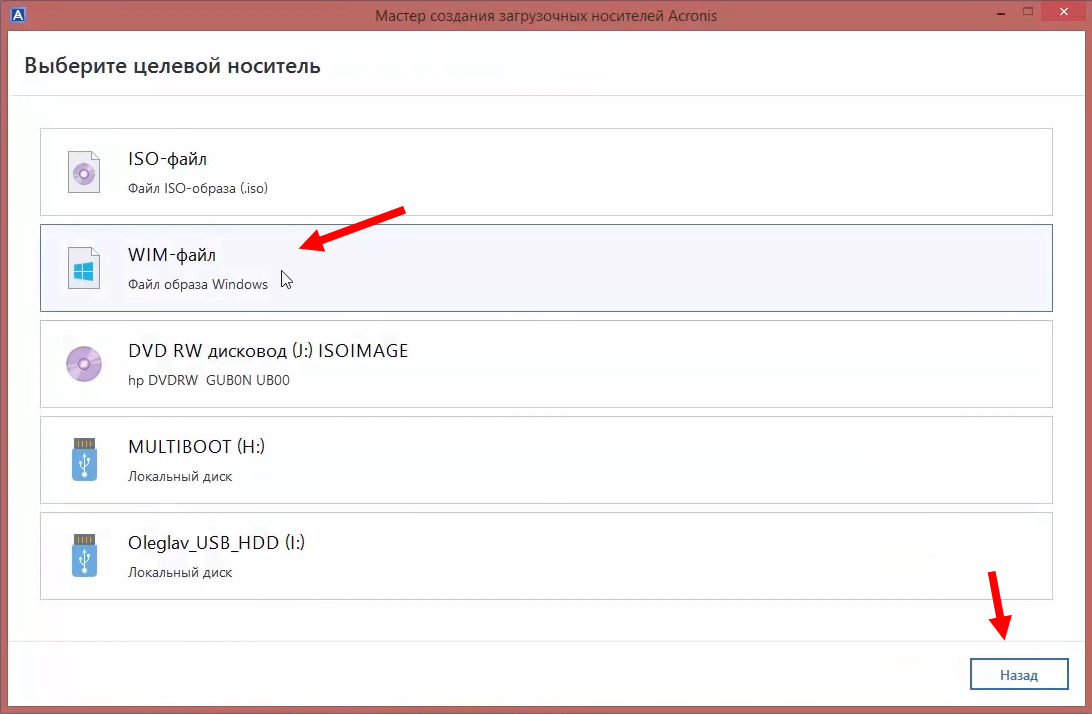Select the ISO-файл target media option

tap(546, 172)
